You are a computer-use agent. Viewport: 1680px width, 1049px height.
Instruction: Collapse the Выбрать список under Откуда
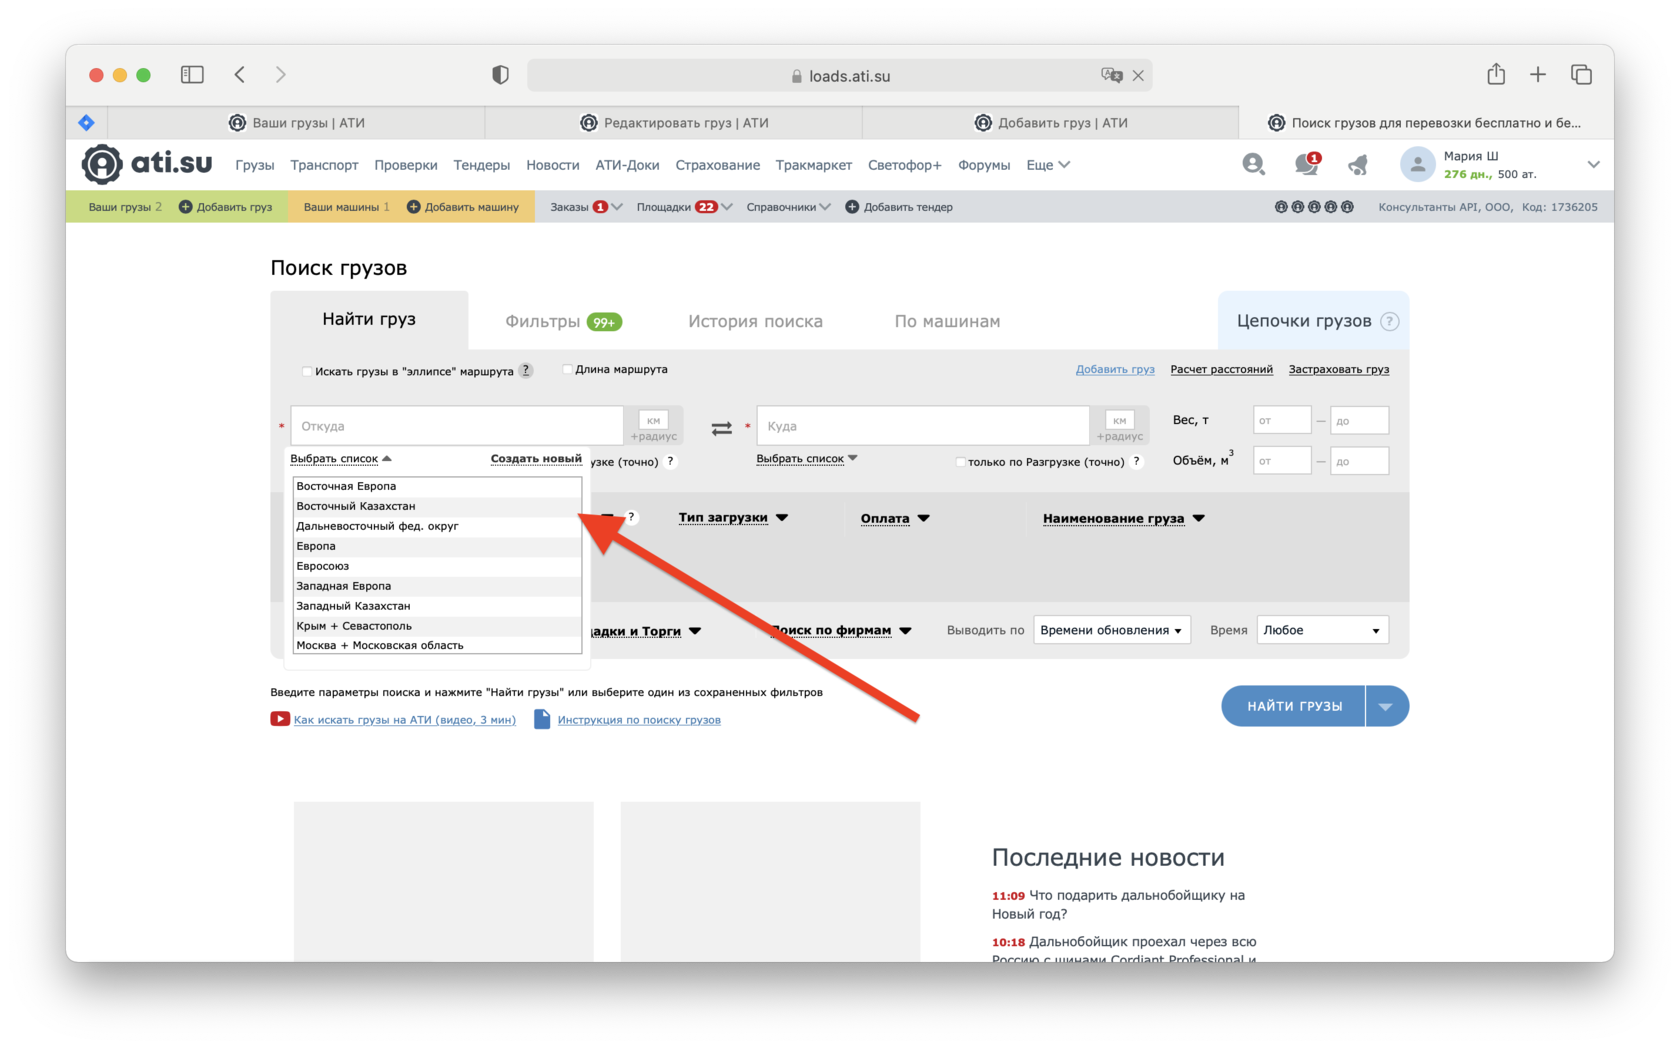coord(341,458)
